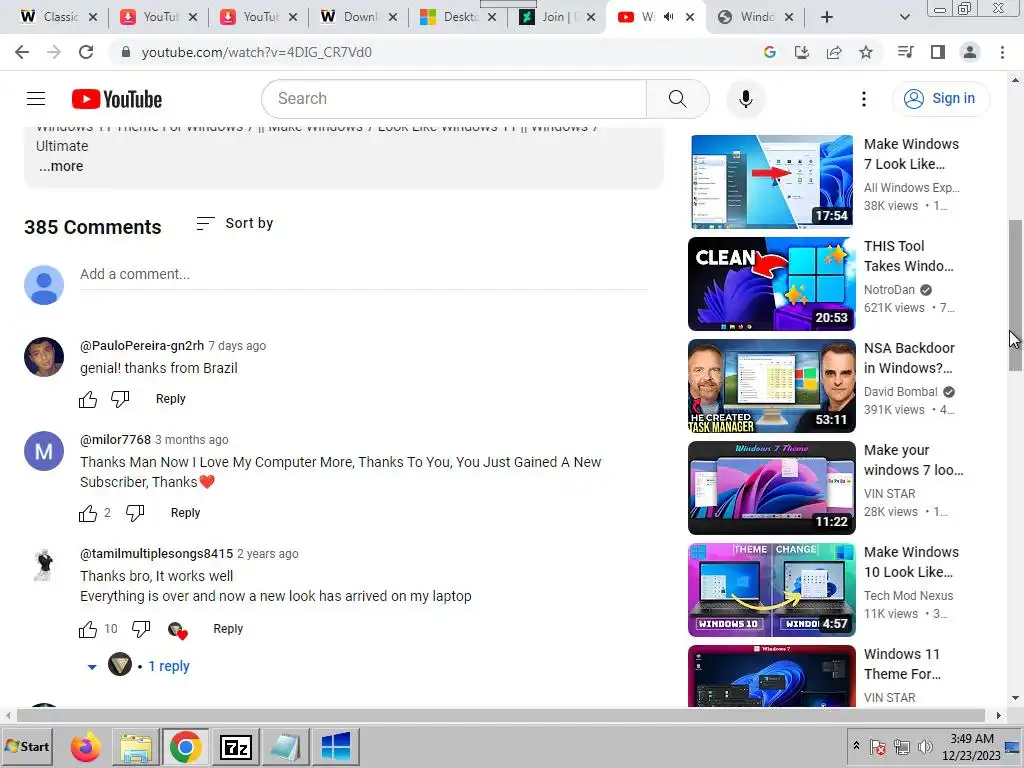Click the Start button
Screen dimensions: 1024x768
(x=27, y=746)
